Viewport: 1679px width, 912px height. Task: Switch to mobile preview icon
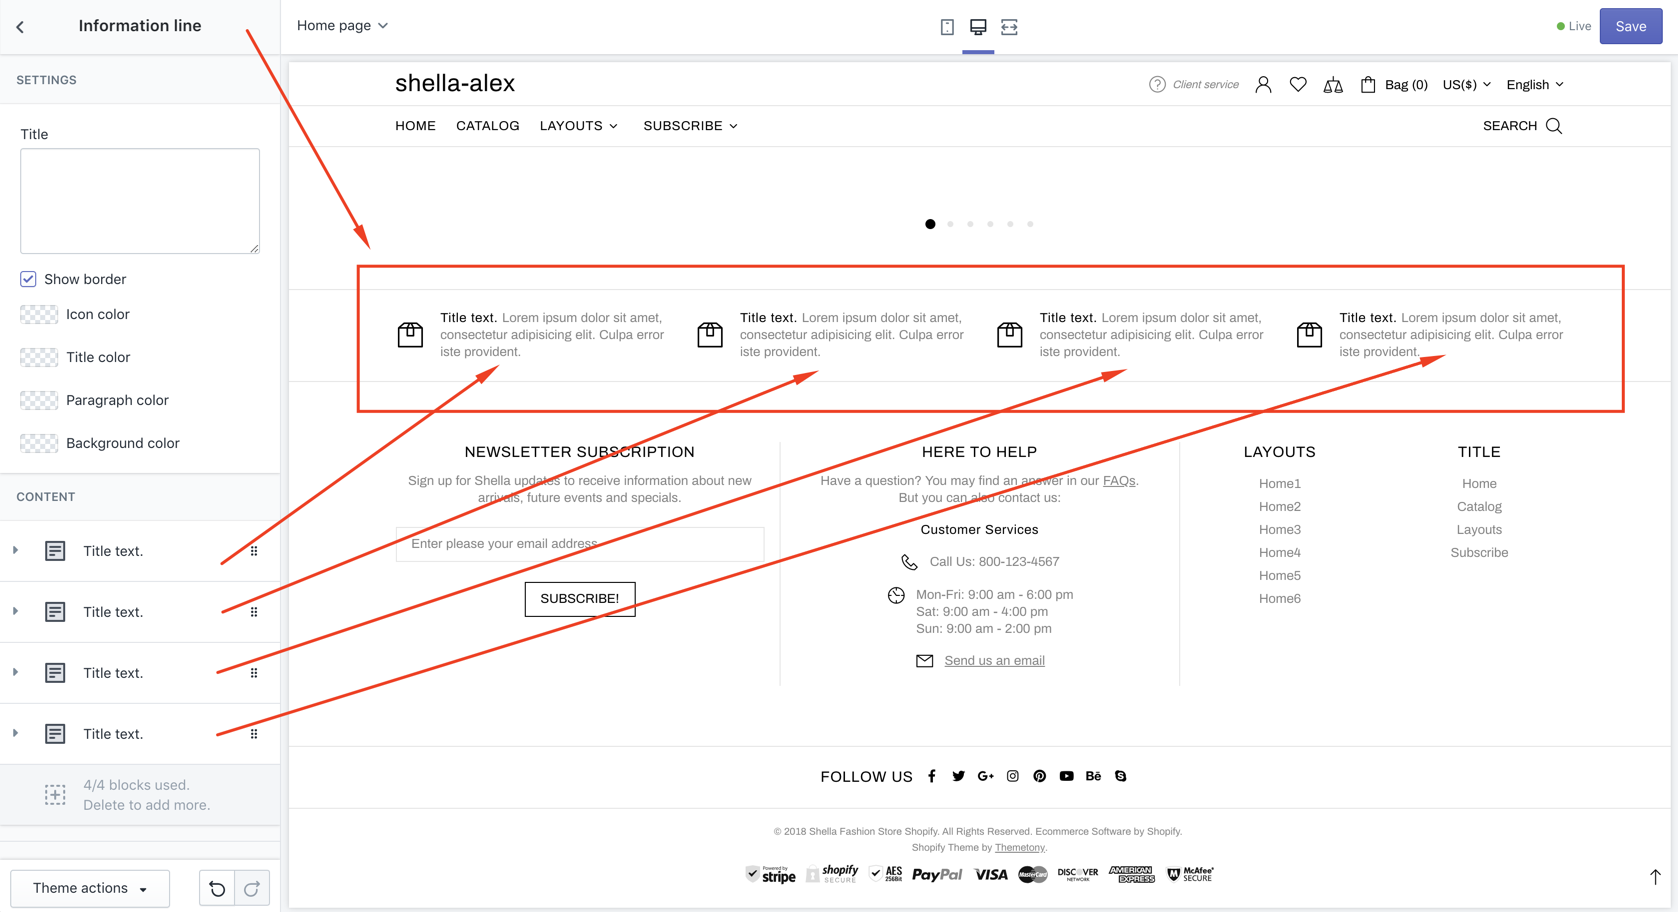pos(947,27)
